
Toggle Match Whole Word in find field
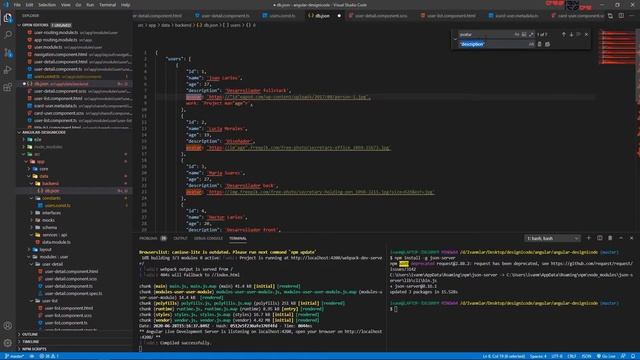(x=524, y=35)
